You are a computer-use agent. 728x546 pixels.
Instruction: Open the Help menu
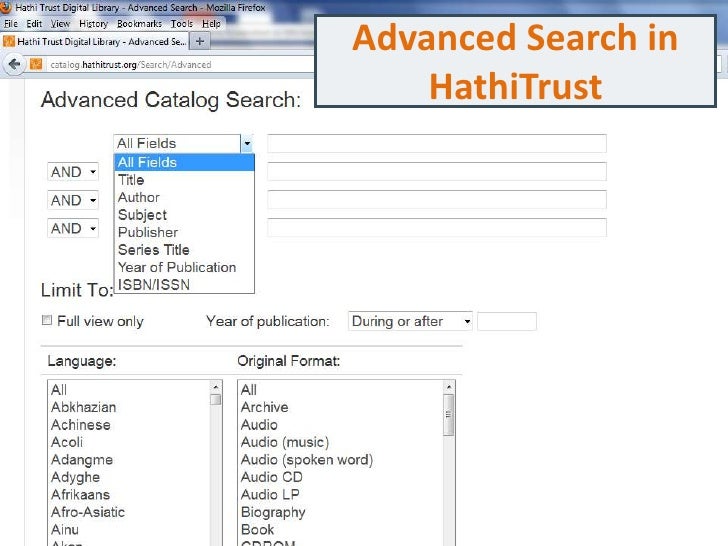(x=211, y=24)
